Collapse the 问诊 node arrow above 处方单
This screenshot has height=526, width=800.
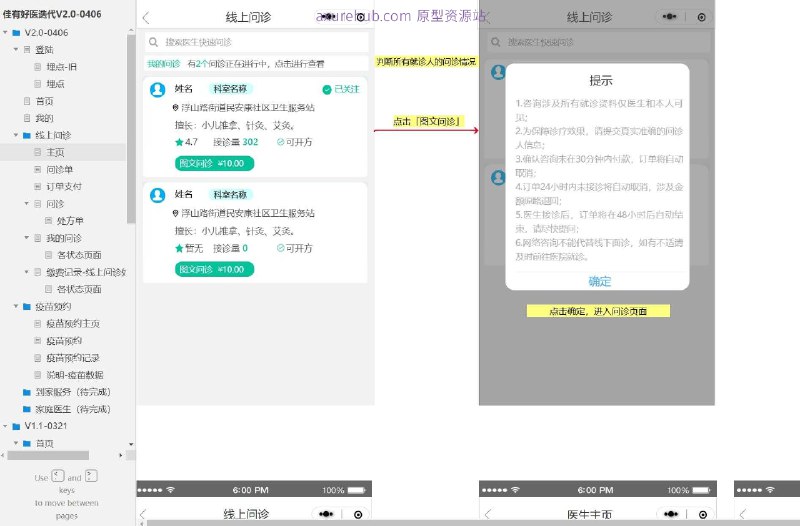pyautogui.click(x=27, y=204)
